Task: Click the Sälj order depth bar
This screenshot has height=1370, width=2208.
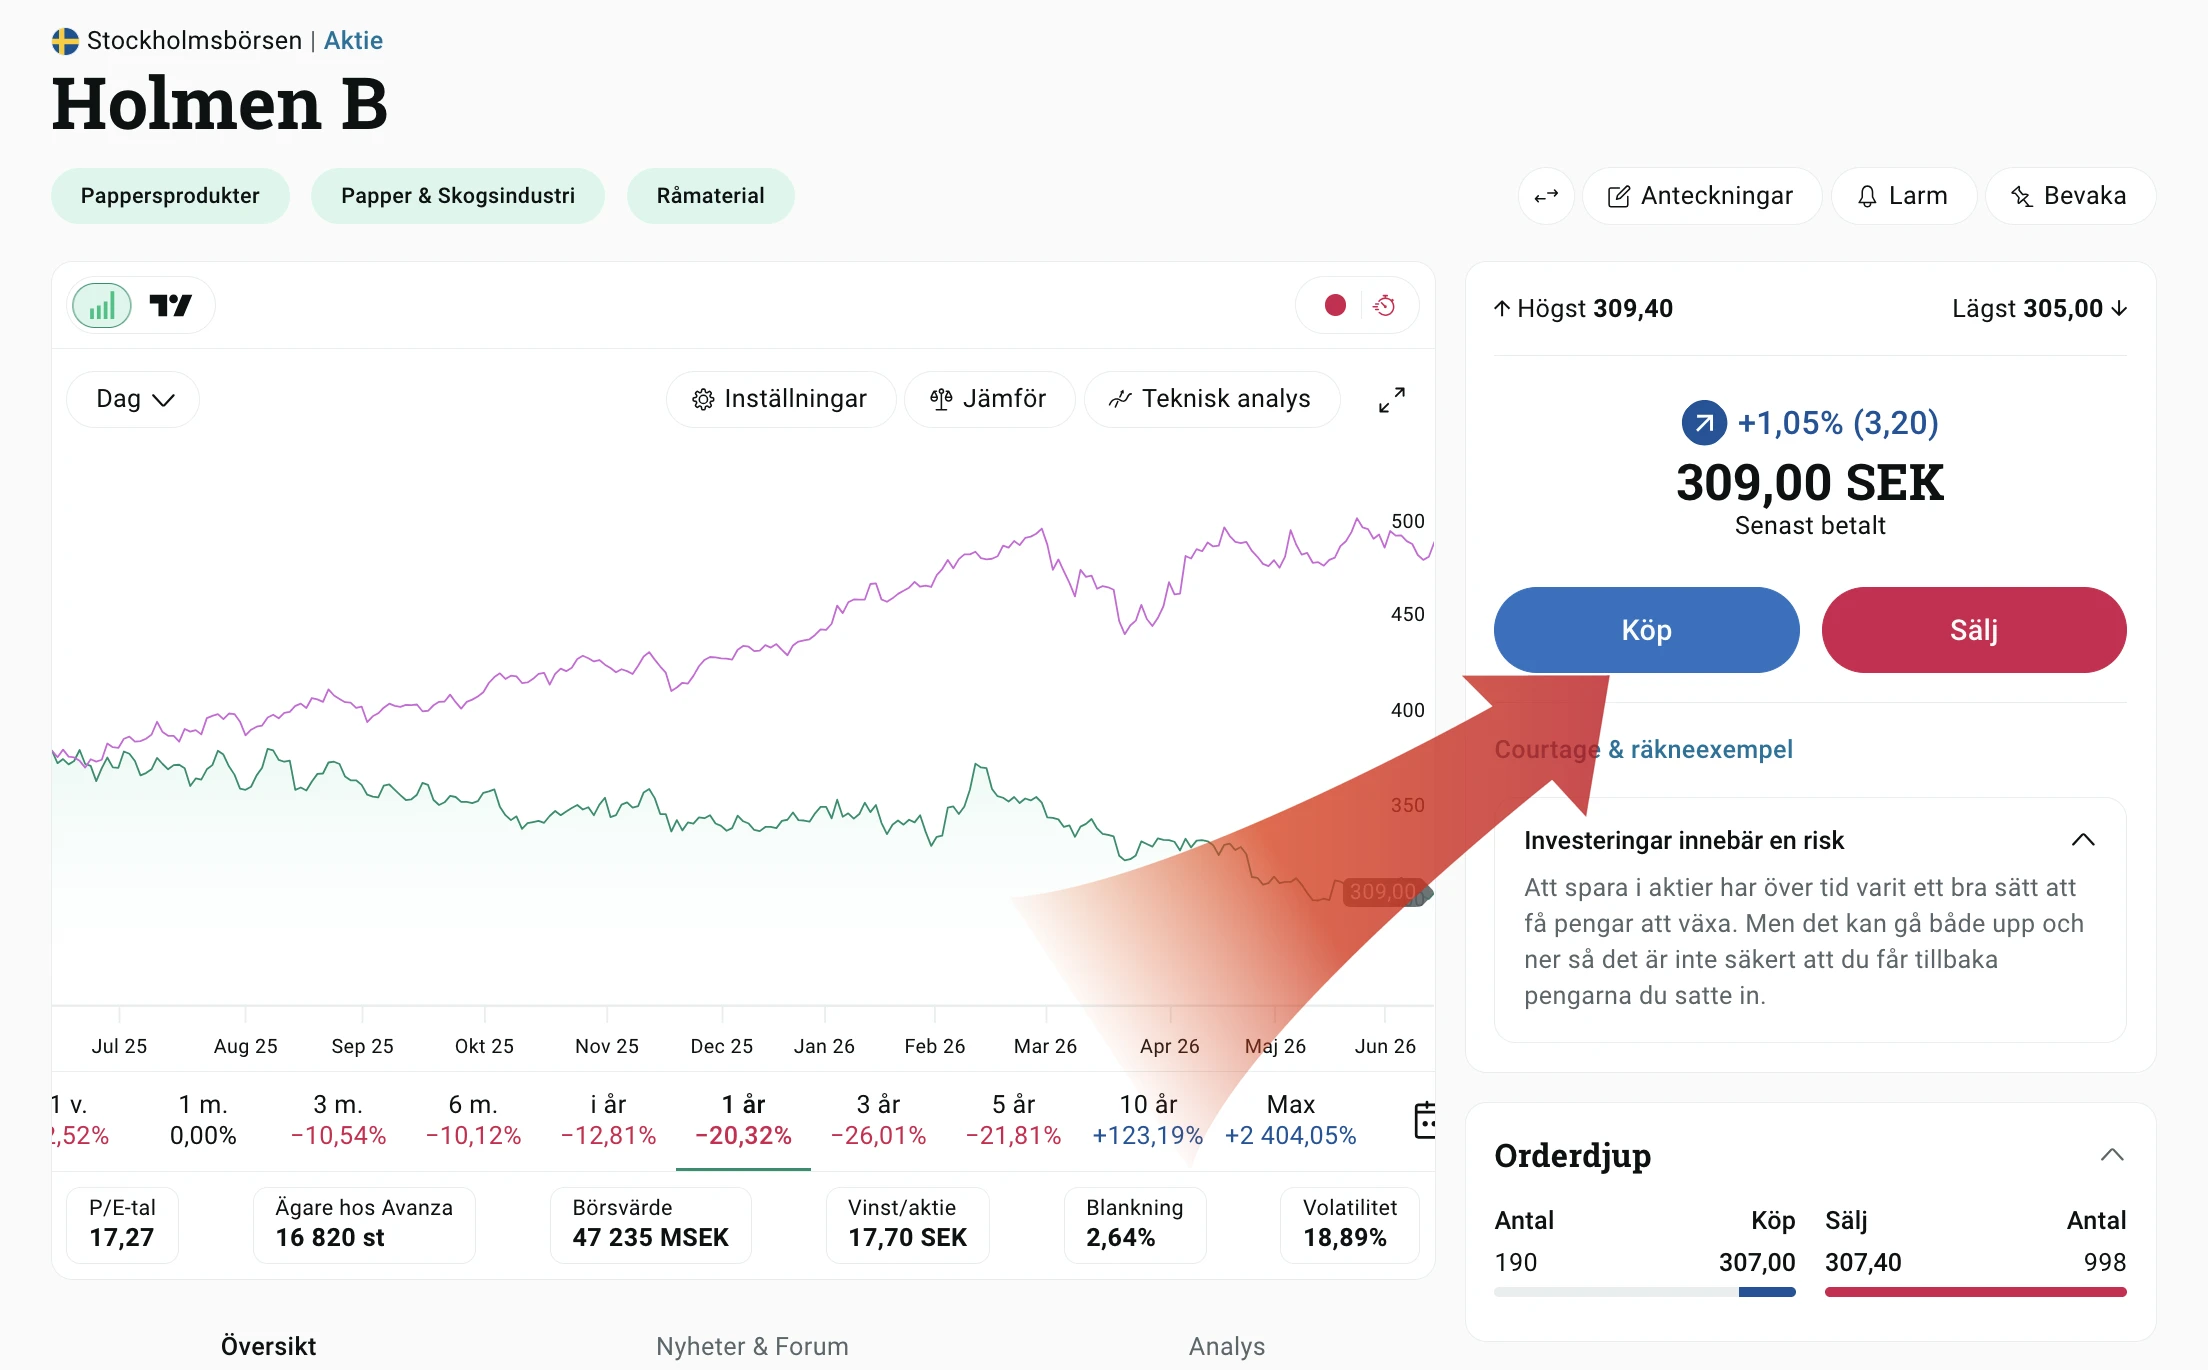Action: [1975, 1292]
